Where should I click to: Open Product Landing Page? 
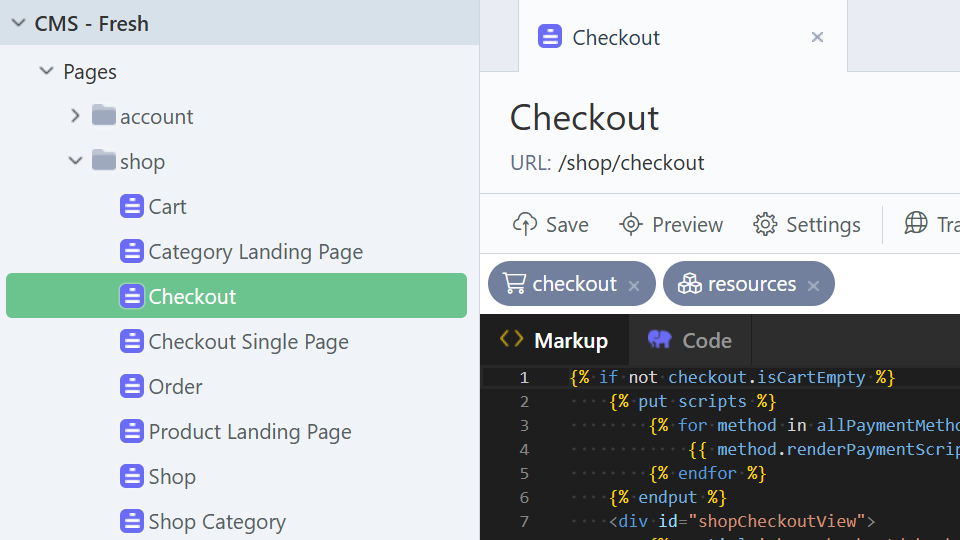pos(250,432)
